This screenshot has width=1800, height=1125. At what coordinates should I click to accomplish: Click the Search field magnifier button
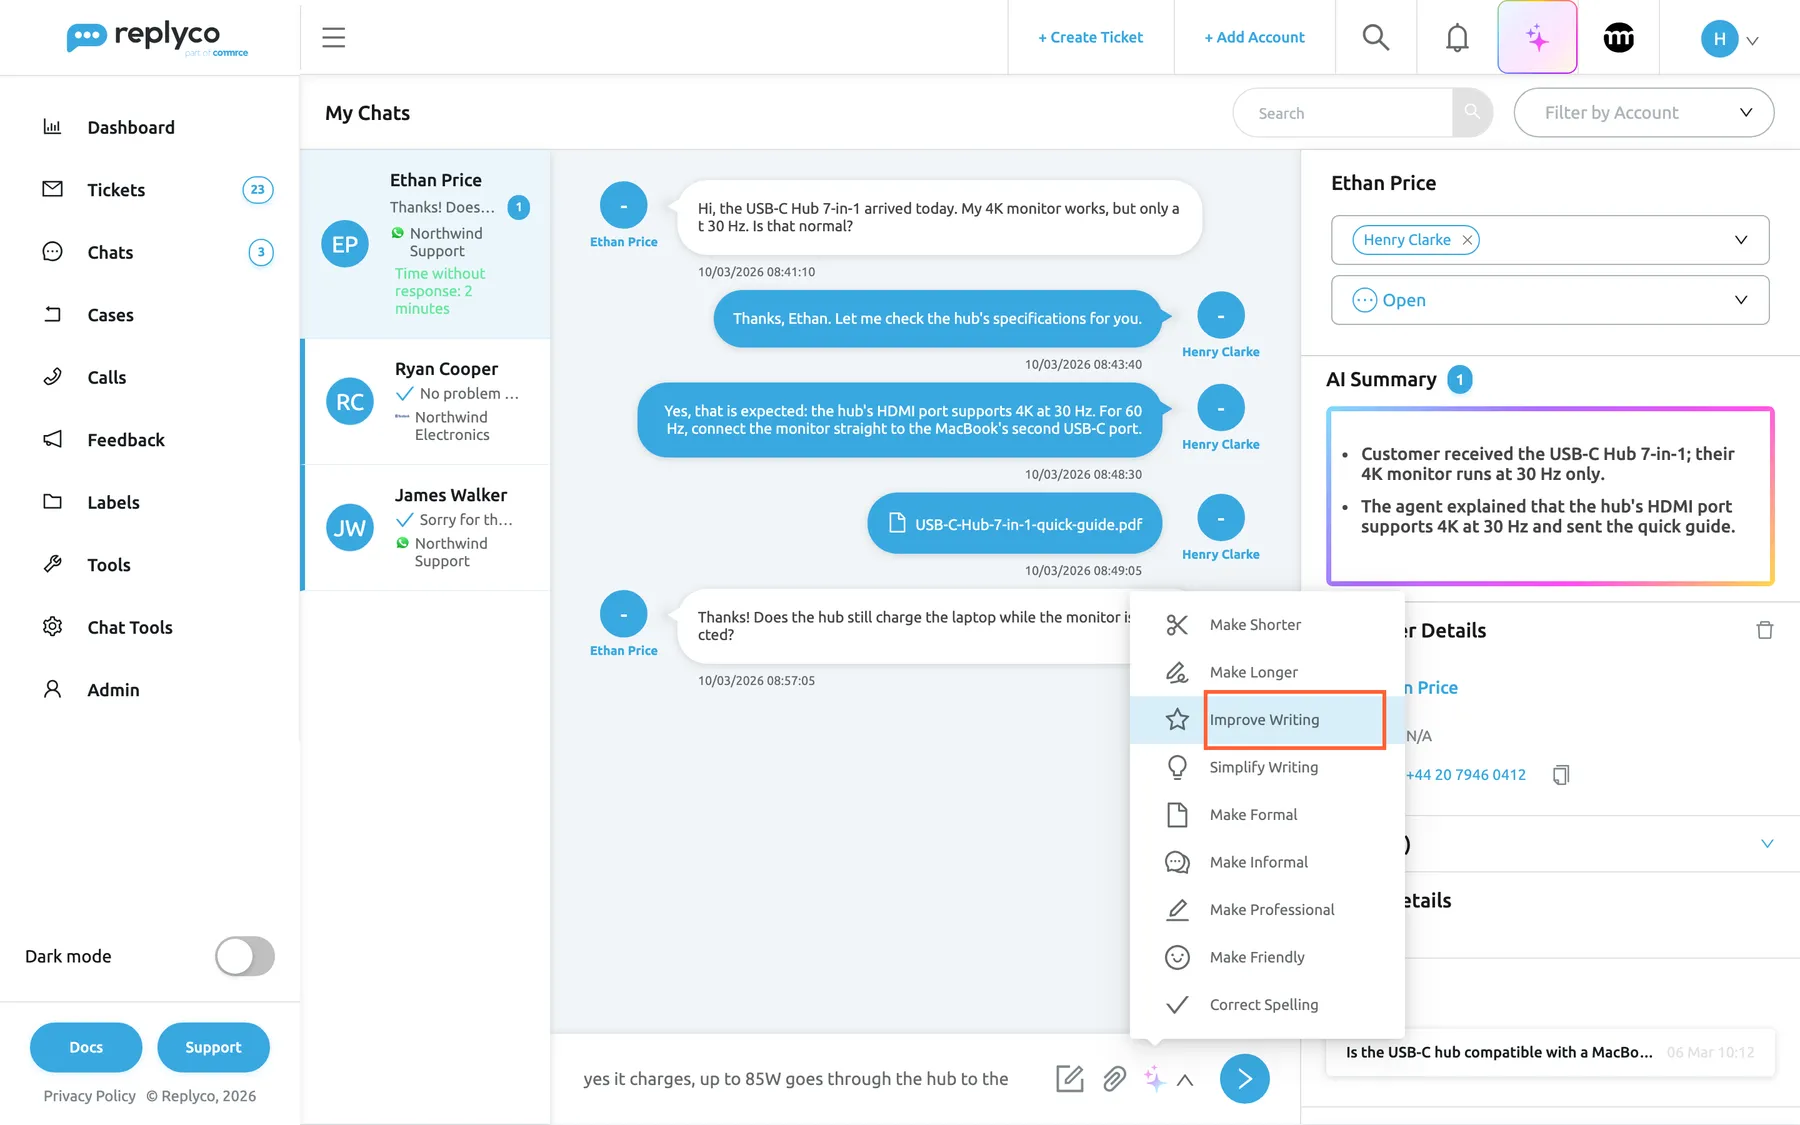point(1472,113)
